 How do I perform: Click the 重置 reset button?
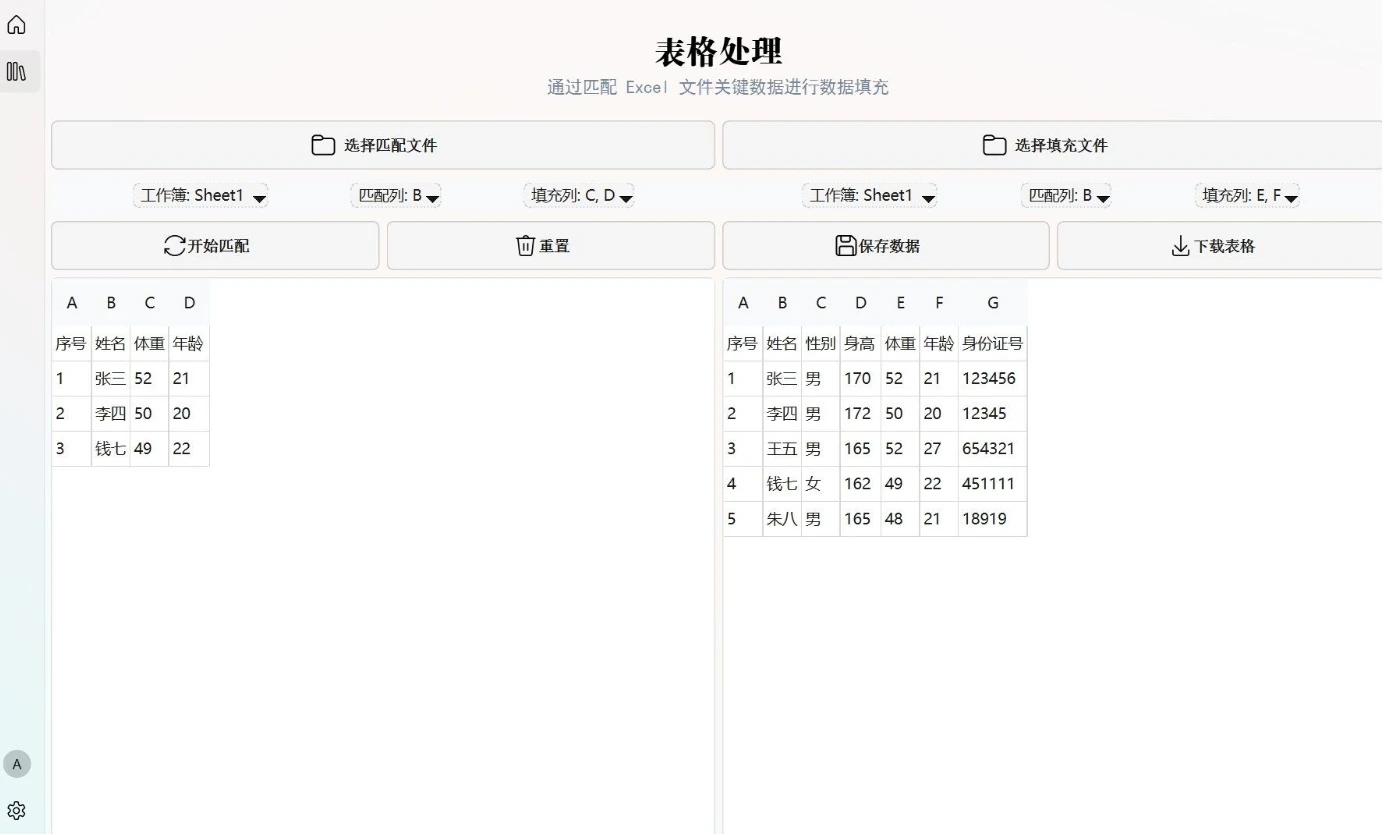(x=551, y=246)
